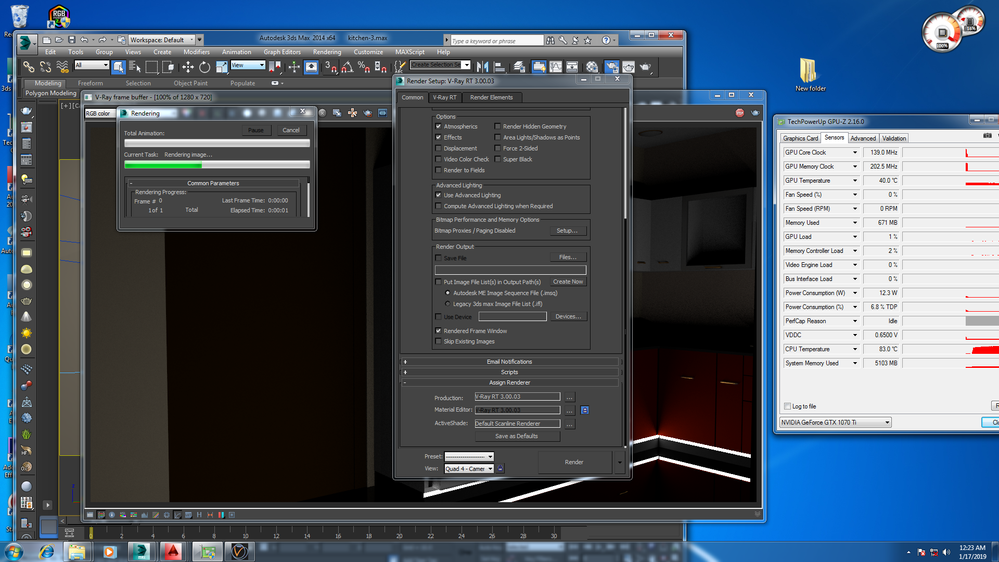Click the Select and Link tool
This screenshot has height=562, width=999.
pyautogui.click(x=29, y=66)
